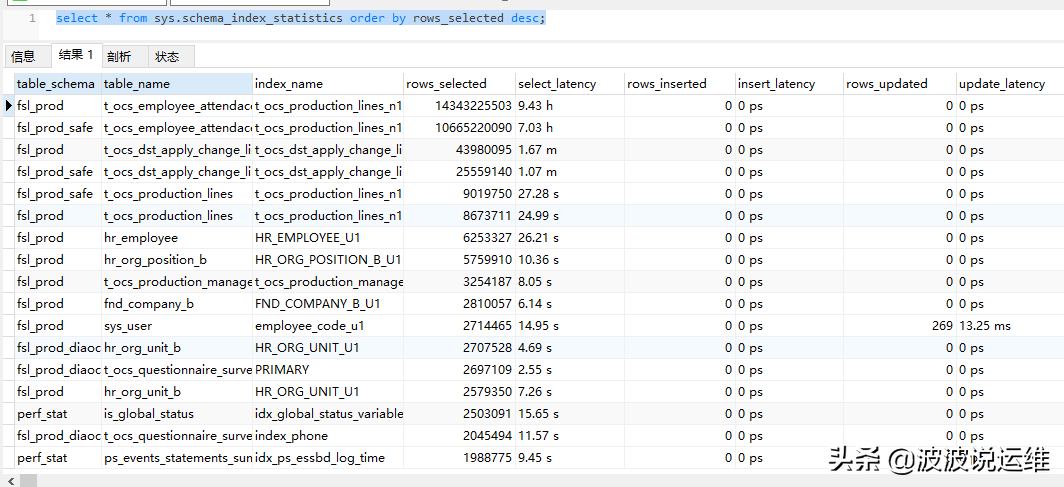Click the 4.69 s latency cell
This screenshot has height=487, width=1064.
pyautogui.click(x=570, y=348)
